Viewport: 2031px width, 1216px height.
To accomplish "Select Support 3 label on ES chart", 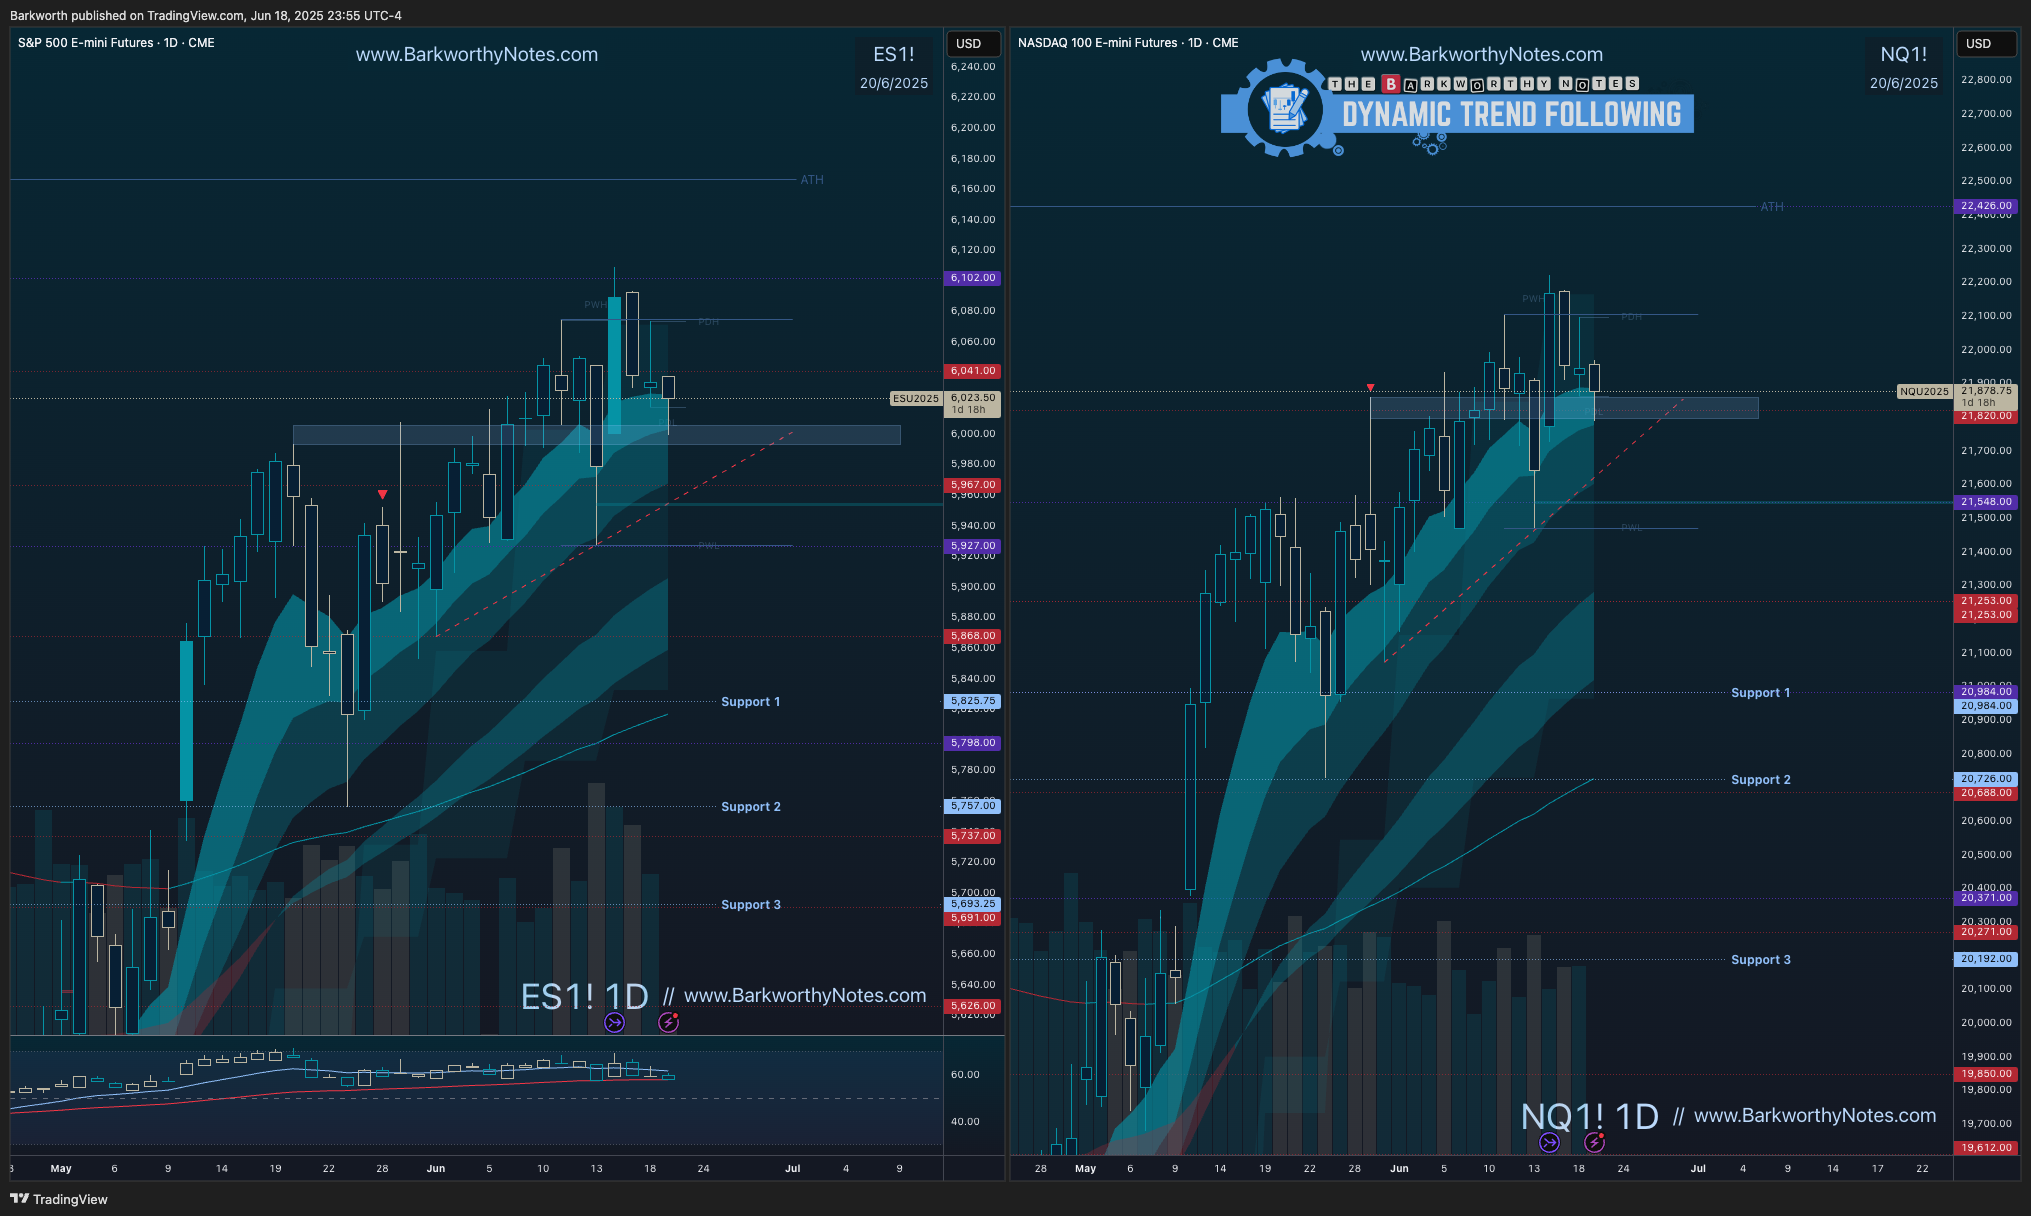I will (751, 905).
